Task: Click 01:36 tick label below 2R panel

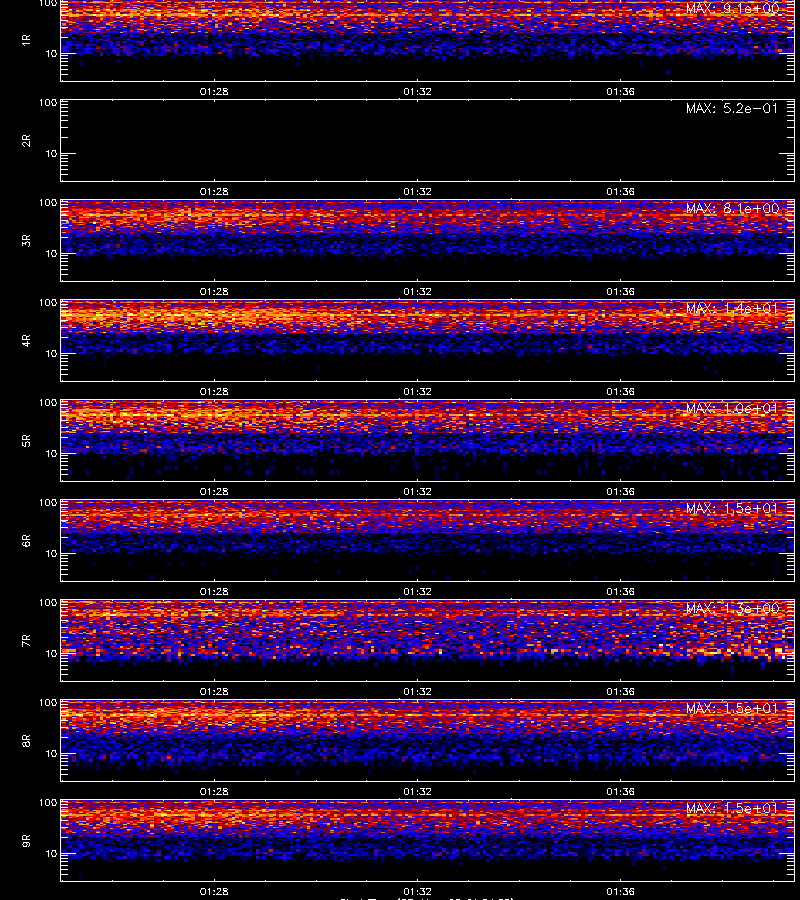Action: pyautogui.click(x=620, y=192)
